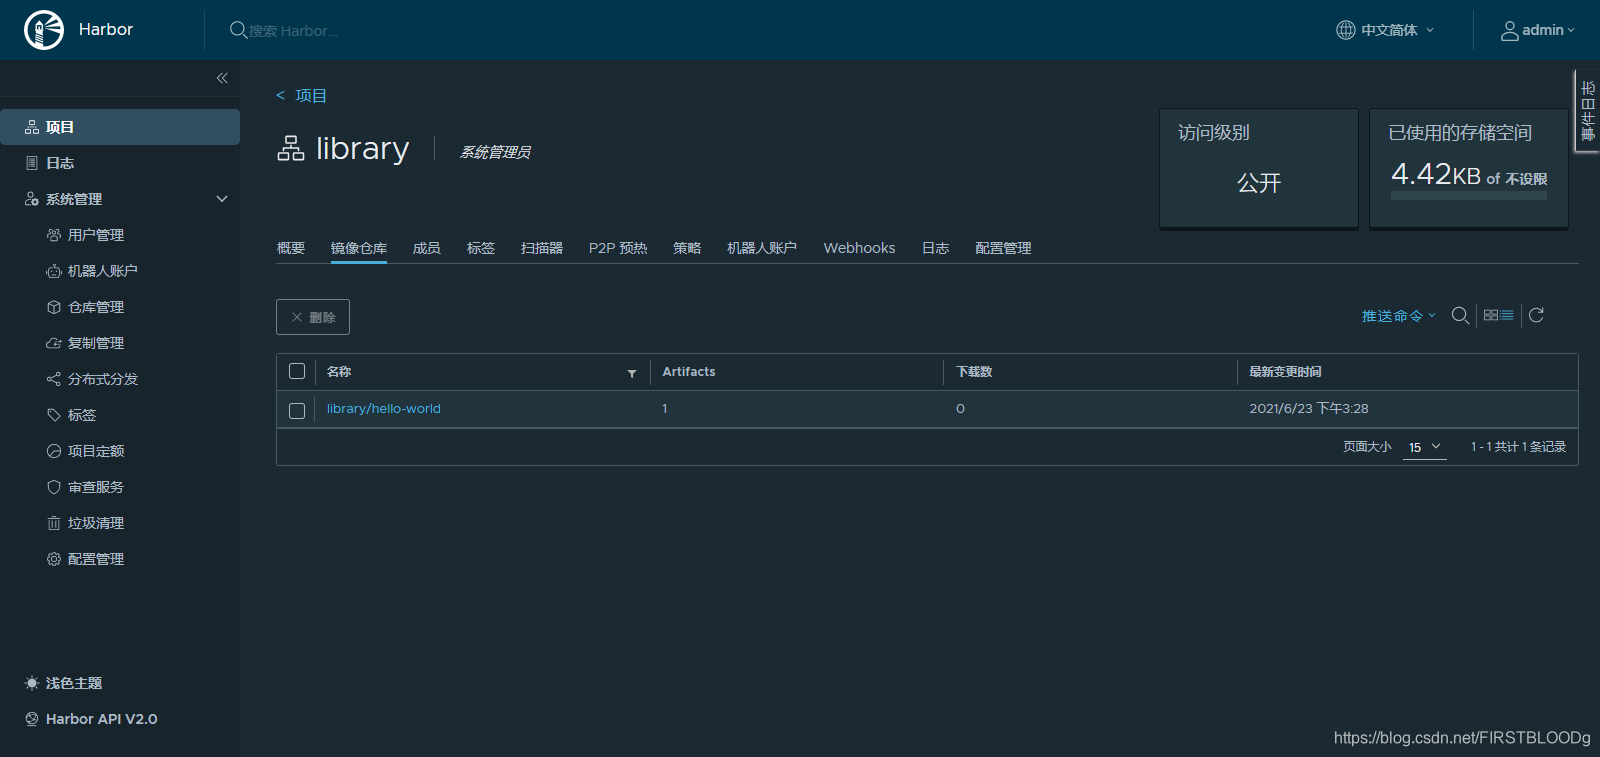The width and height of the screenshot is (1600, 757).
Task: Collapse the sidebar with double-chevron icon
Action: pos(222,78)
